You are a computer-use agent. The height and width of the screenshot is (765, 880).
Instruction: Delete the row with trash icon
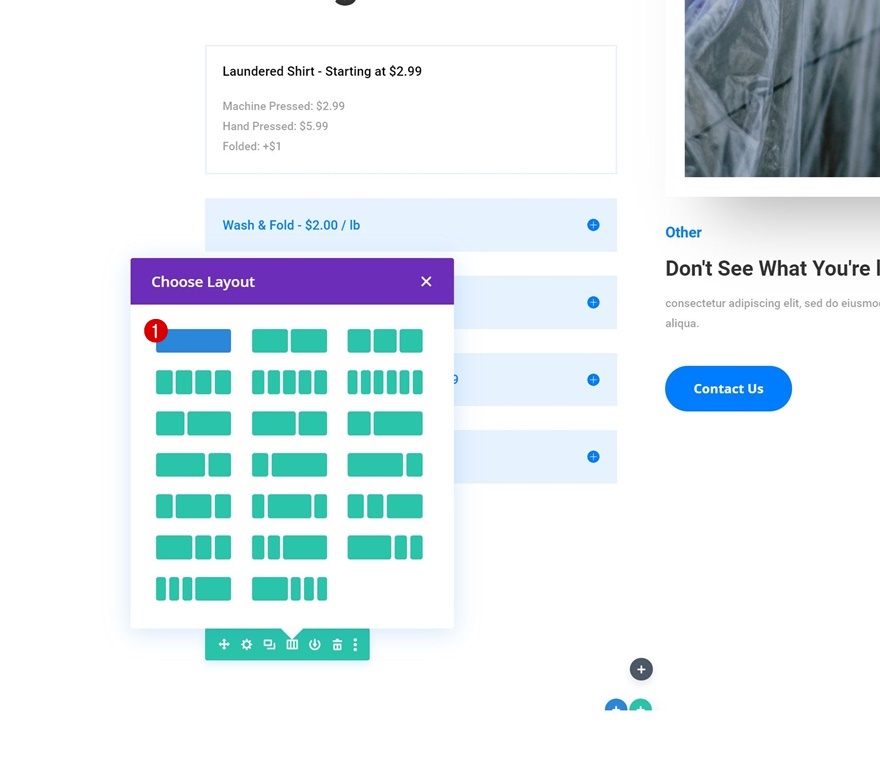[337, 645]
